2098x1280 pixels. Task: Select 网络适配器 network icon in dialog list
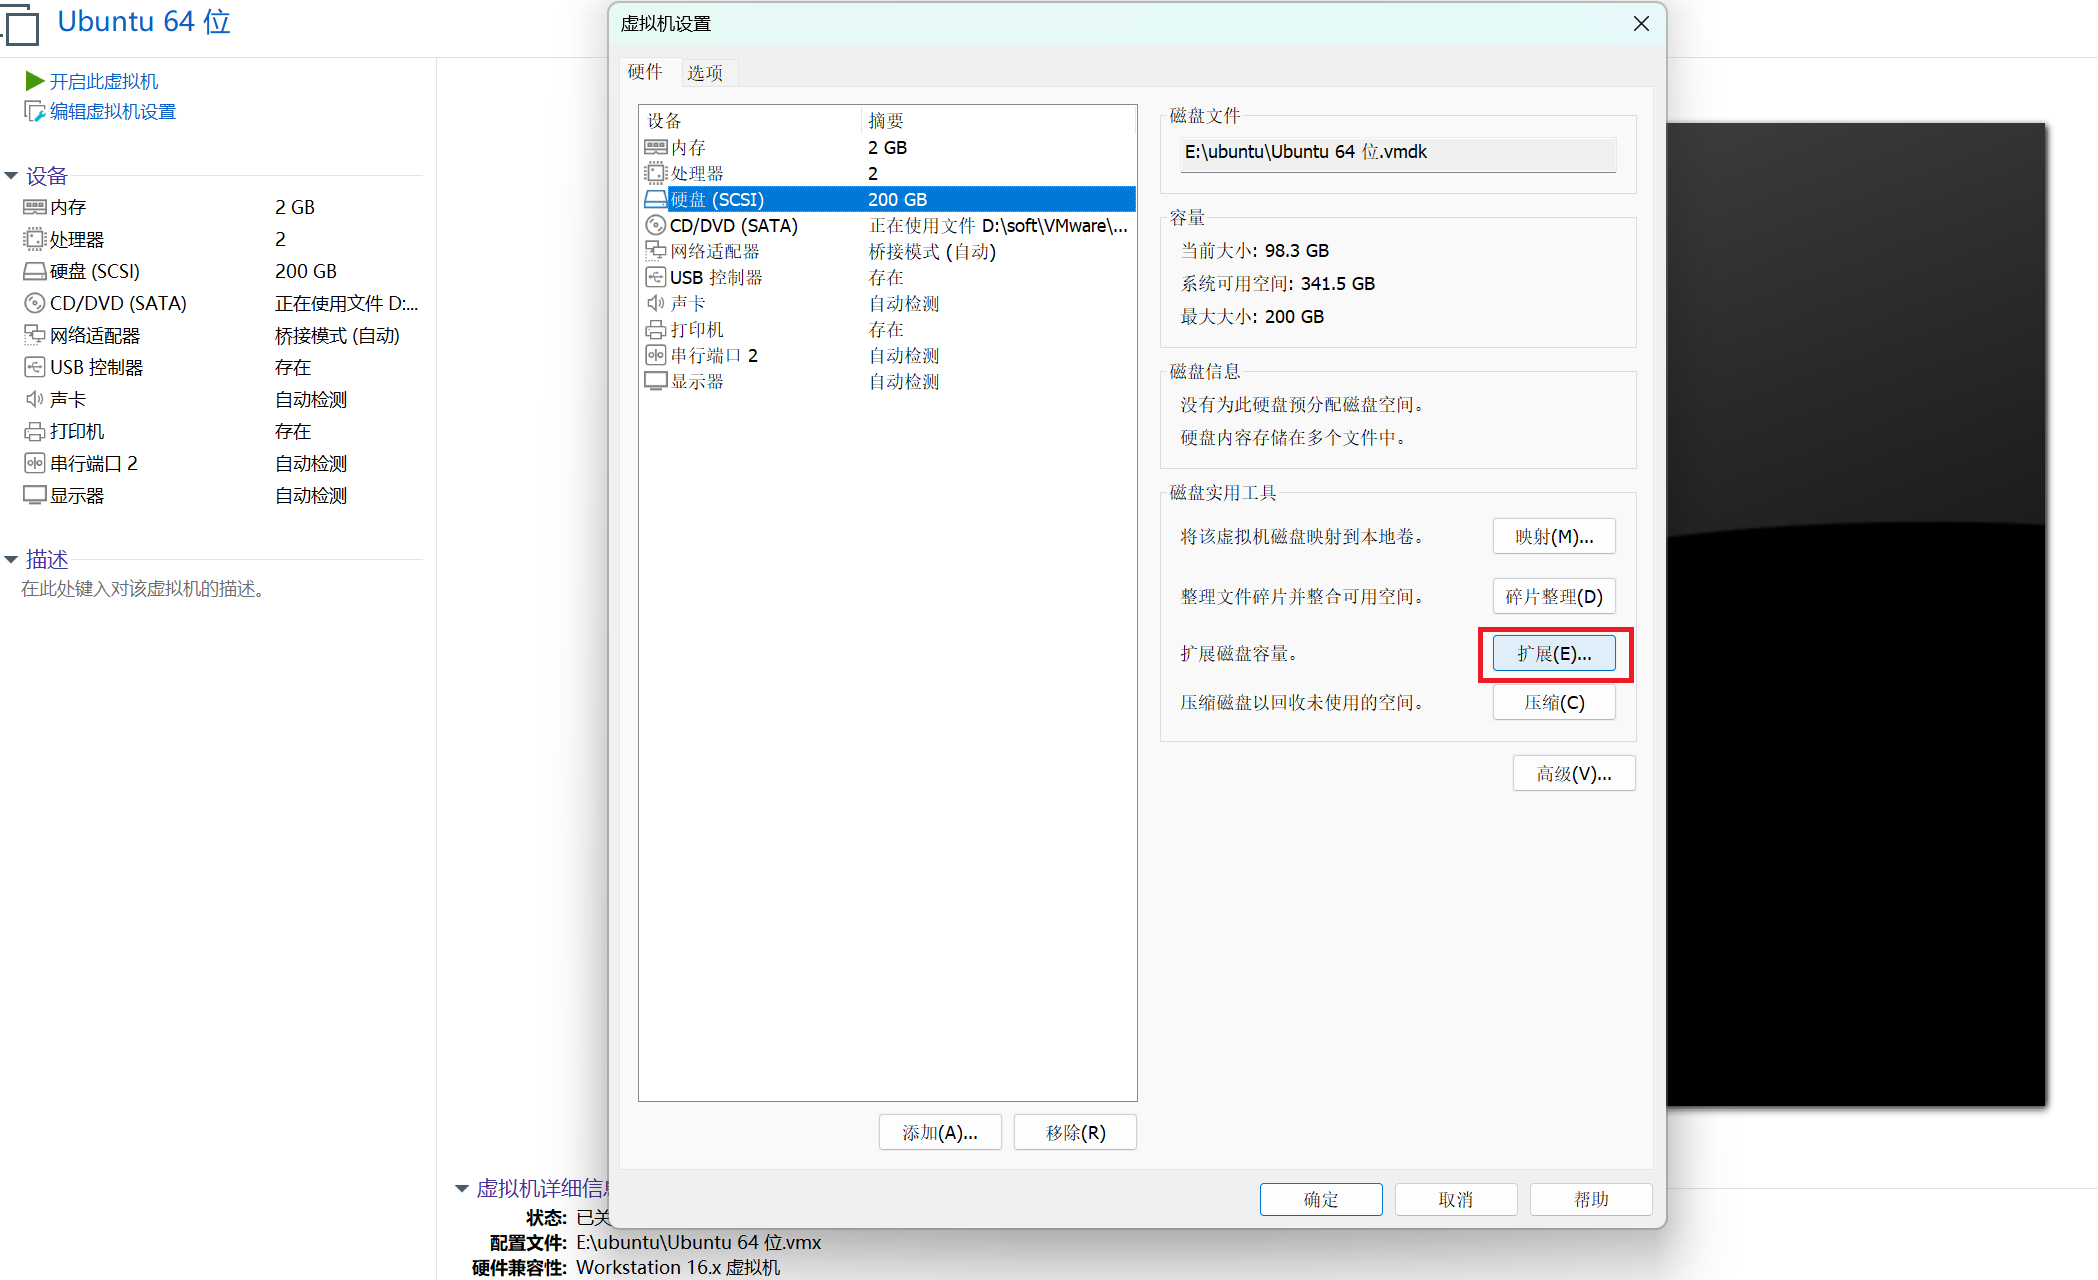656,251
